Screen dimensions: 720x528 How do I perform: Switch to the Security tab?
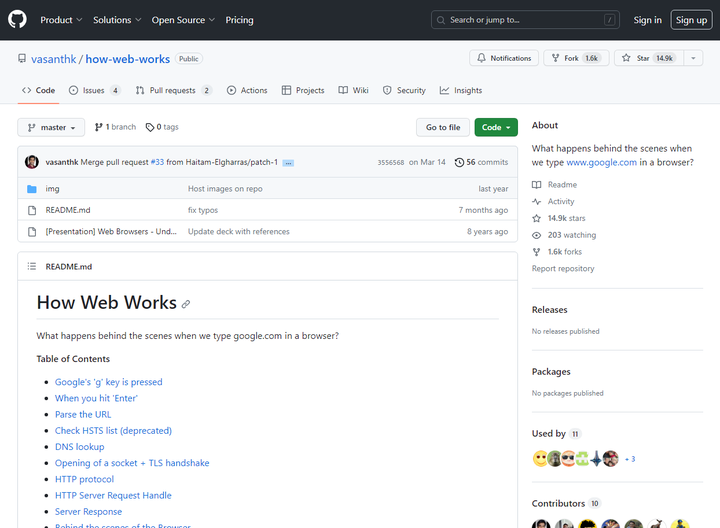(404, 90)
